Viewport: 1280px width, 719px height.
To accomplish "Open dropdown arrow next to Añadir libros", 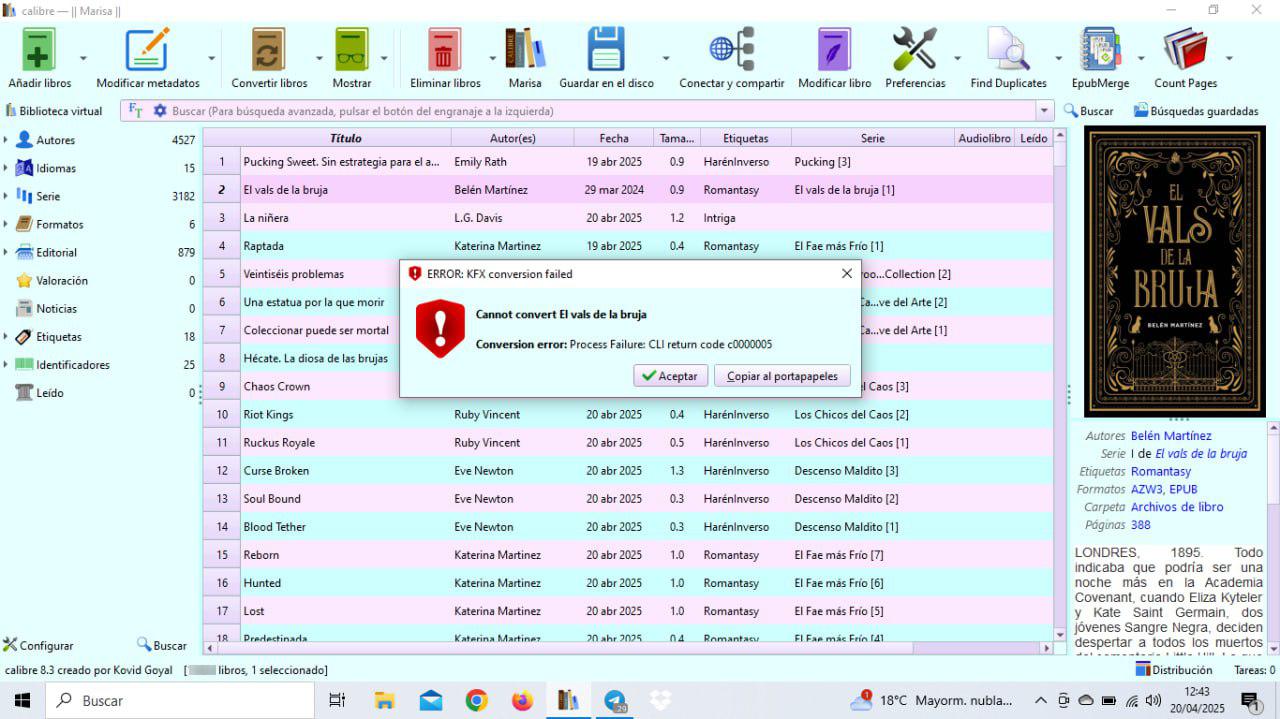I will tap(83, 58).
